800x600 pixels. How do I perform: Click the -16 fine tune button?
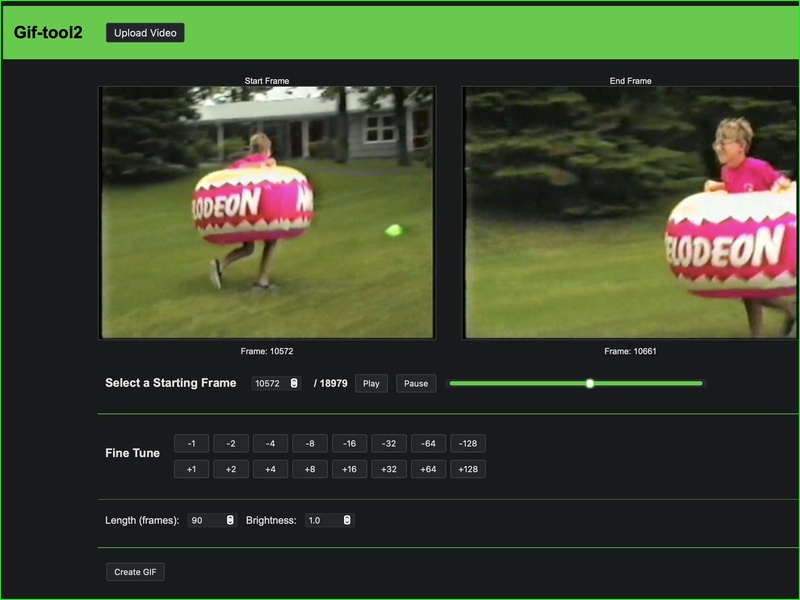point(349,443)
